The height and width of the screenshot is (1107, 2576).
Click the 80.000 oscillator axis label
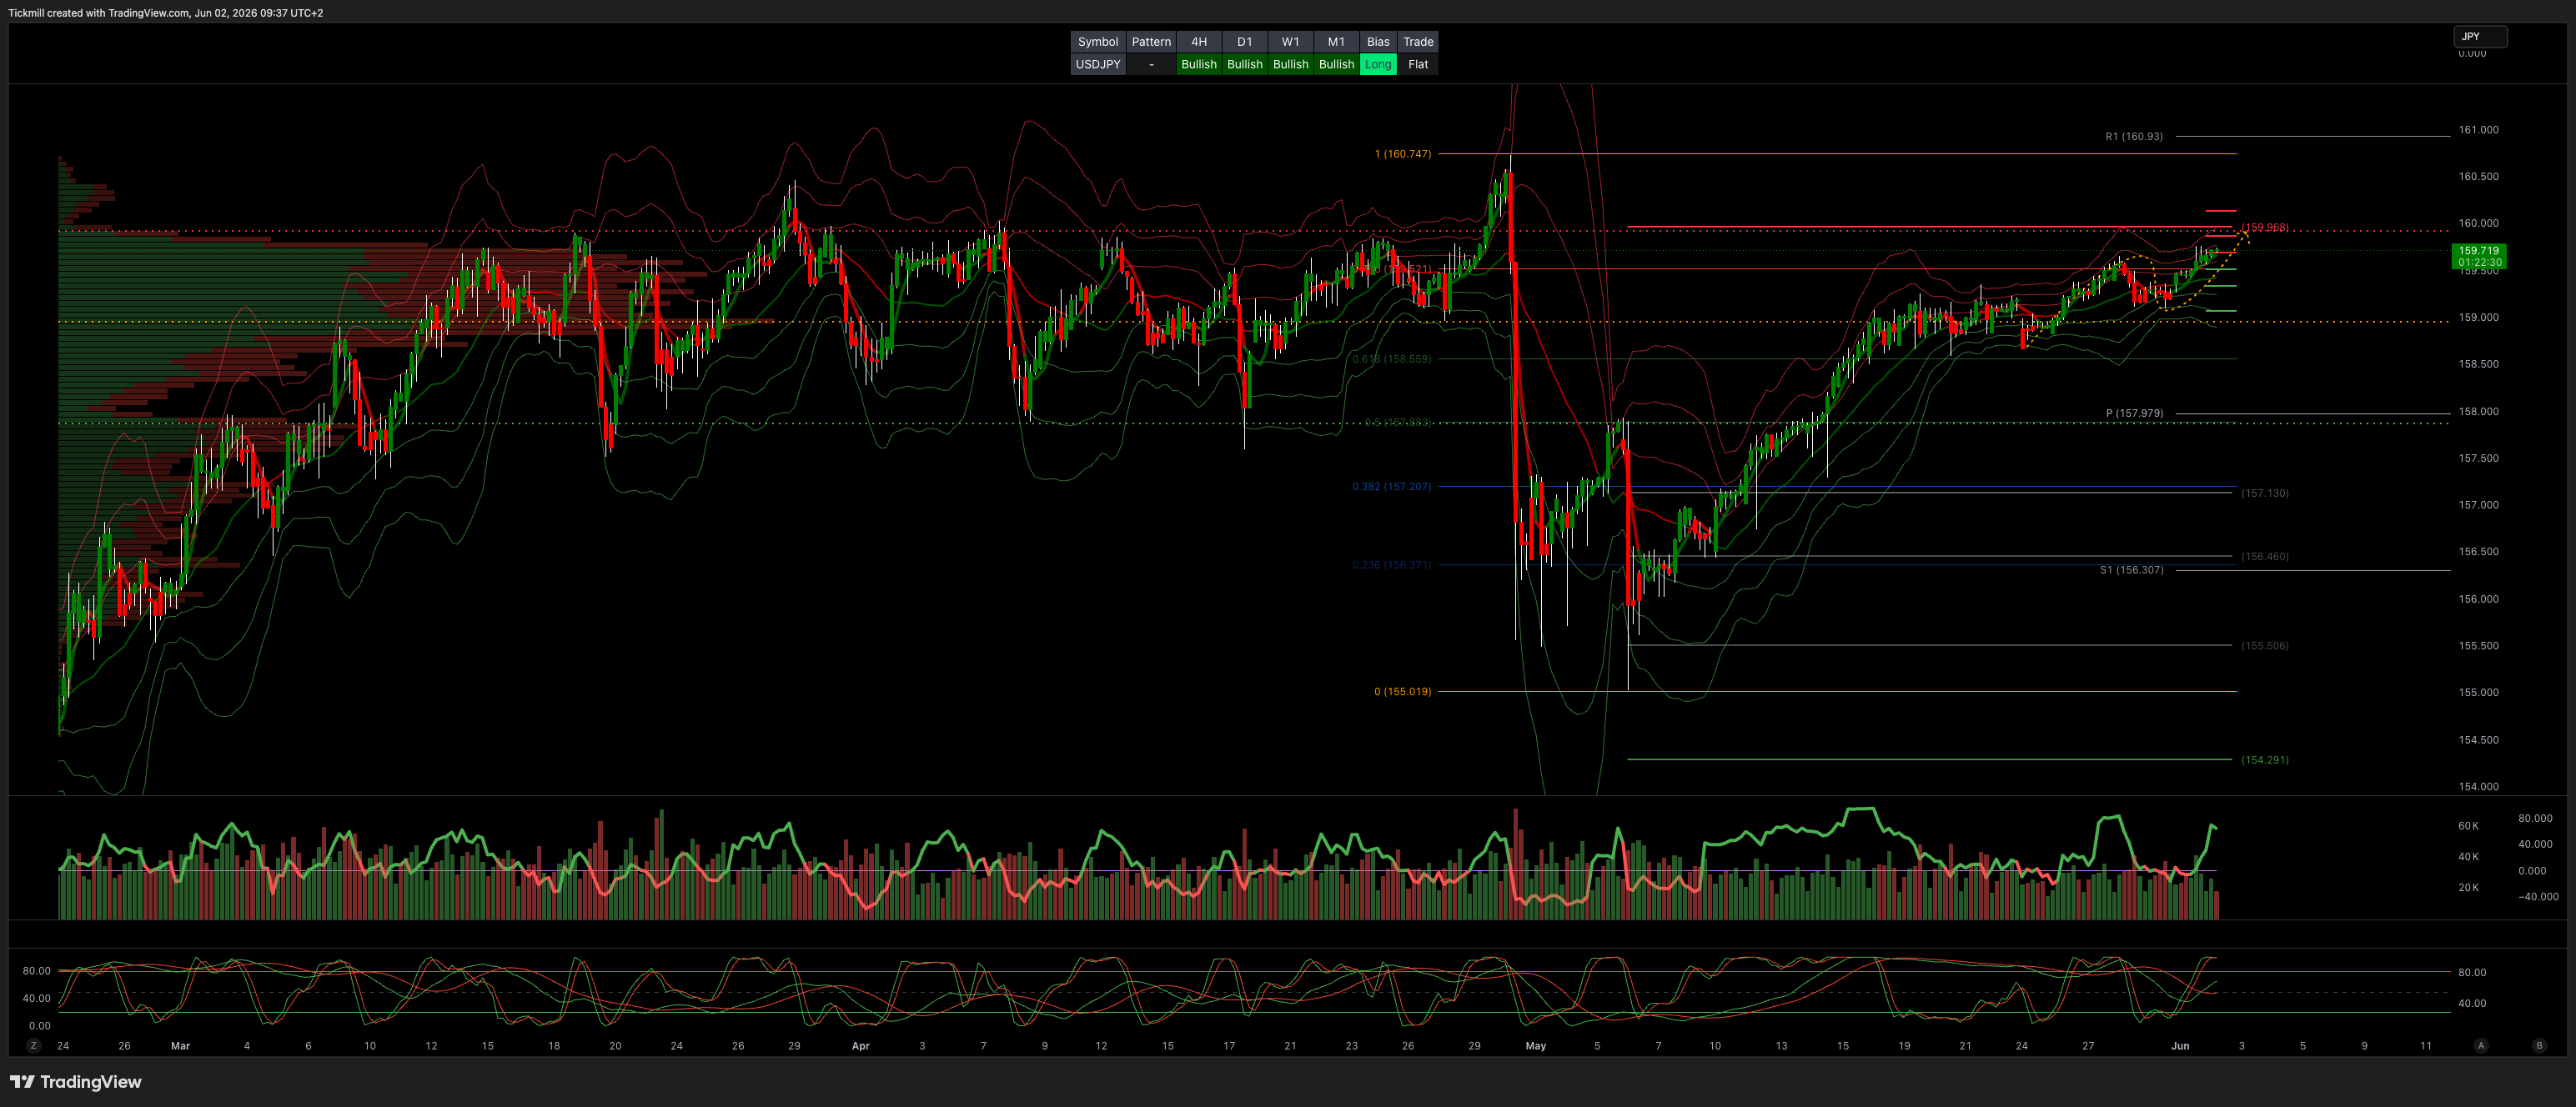tap(2535, 818)
